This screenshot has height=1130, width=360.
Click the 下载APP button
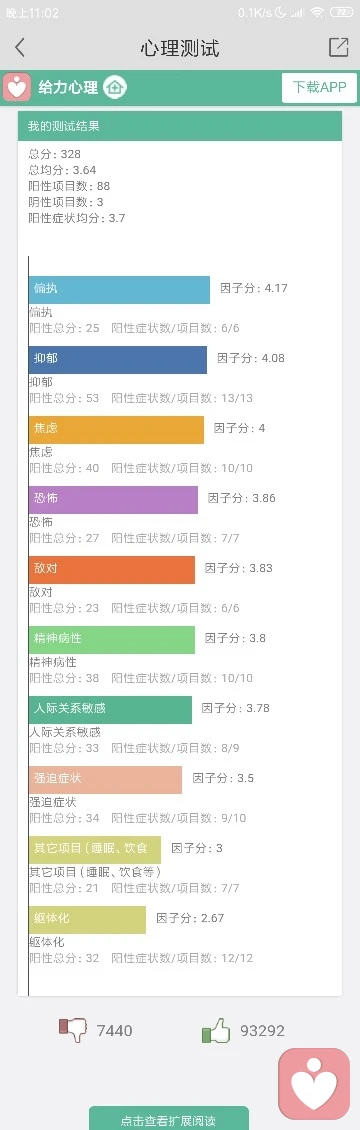319,88
